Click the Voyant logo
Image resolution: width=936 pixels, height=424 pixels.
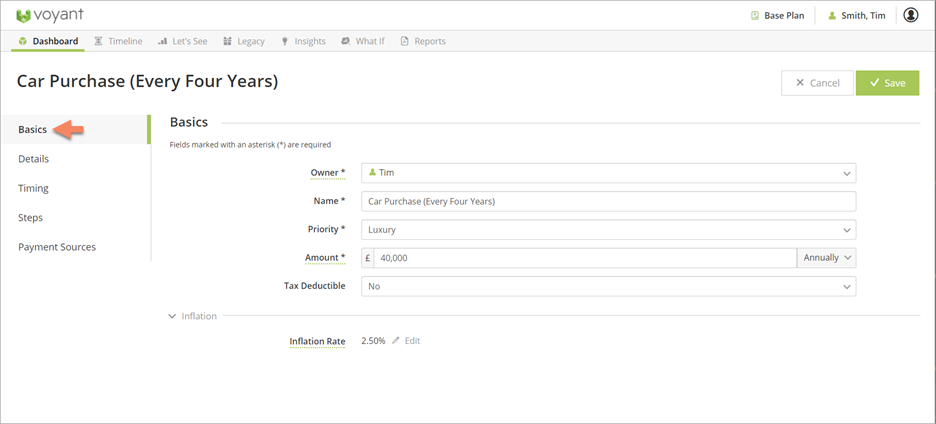coord(50,16)
